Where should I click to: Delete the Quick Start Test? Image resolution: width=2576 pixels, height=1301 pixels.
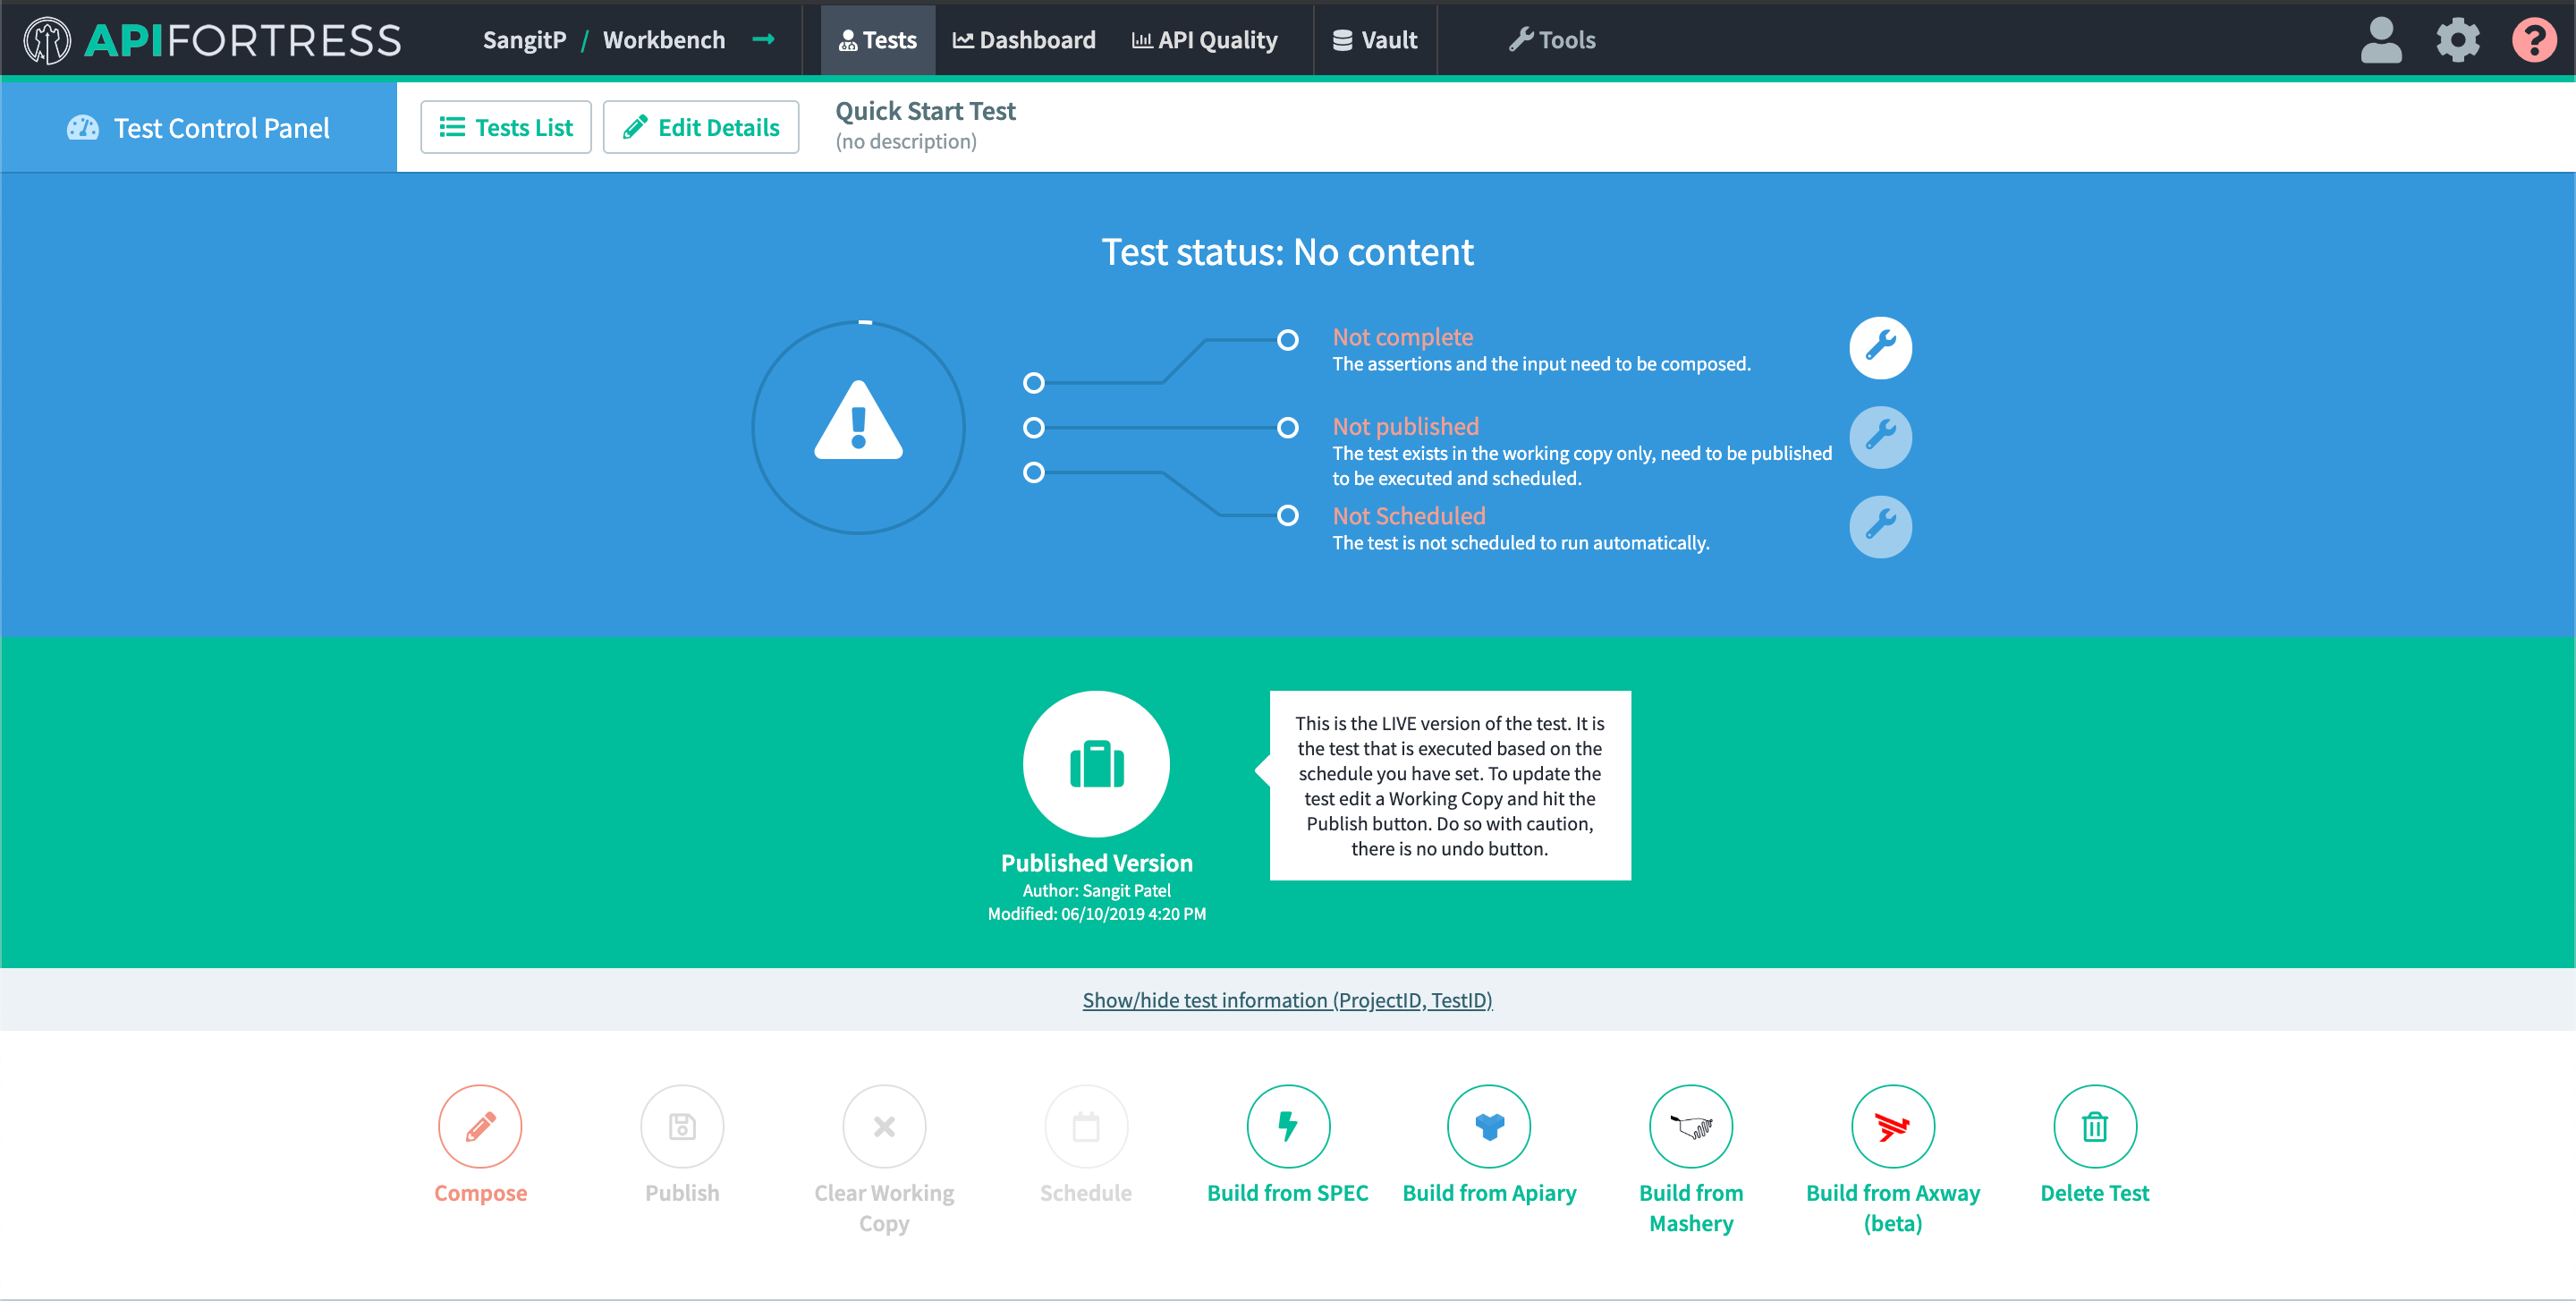pyautogui.click(x=2094, y=1125)
